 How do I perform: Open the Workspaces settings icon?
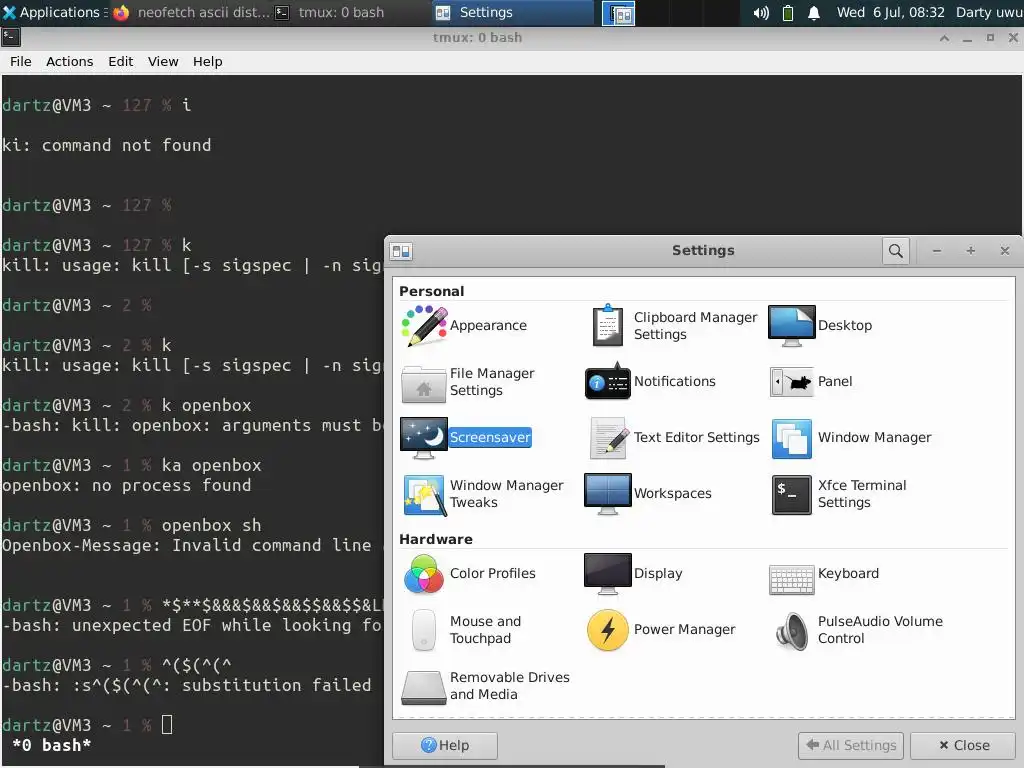click(x=608, y=494)
